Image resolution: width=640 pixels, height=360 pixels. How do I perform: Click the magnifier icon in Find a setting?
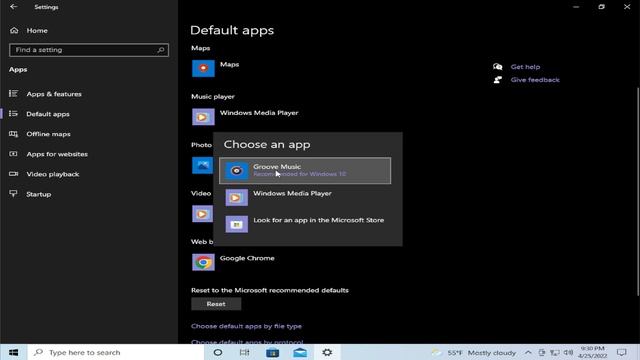161,50
